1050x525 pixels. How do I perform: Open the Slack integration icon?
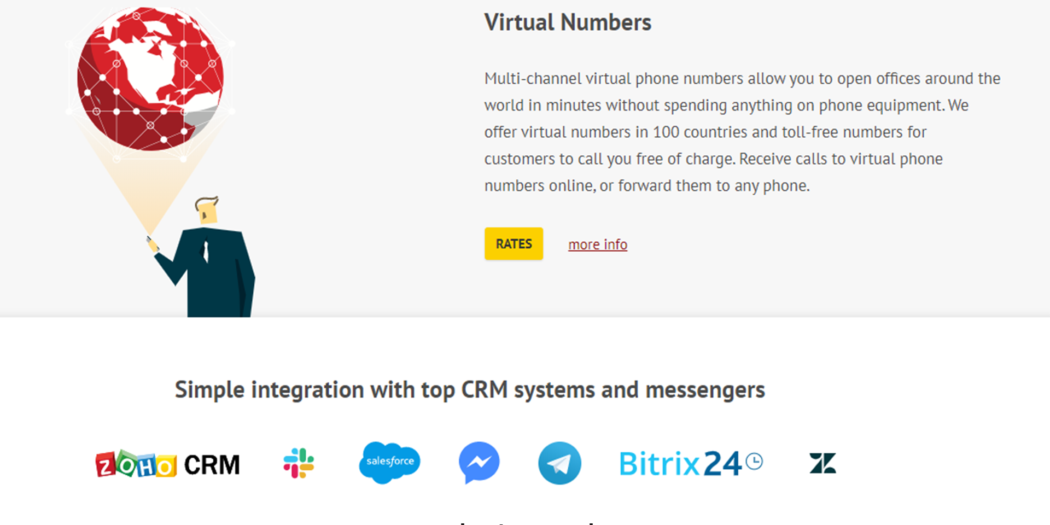click(x=299, y=463)
